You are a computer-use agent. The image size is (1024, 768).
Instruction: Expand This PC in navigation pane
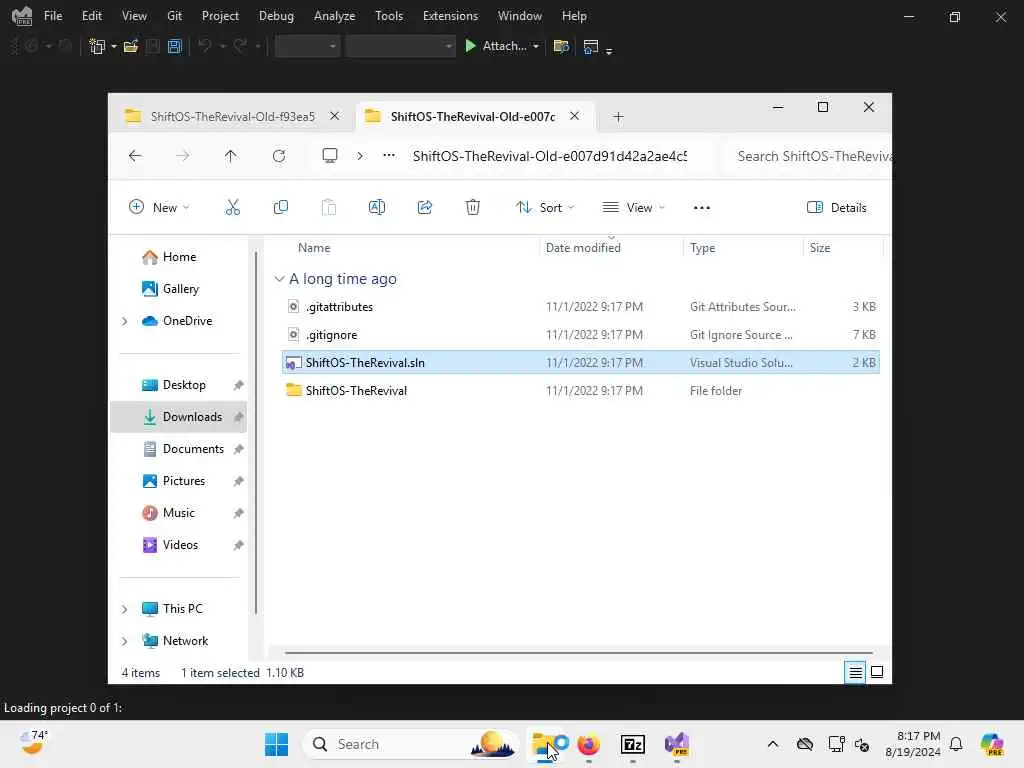click(125, 609)
